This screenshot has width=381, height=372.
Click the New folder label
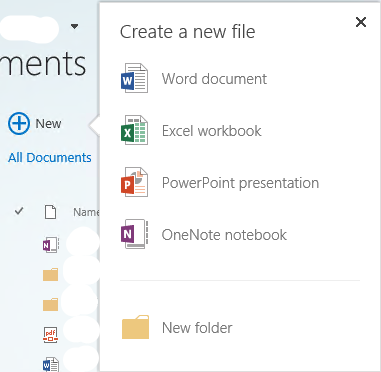point(197,328)
